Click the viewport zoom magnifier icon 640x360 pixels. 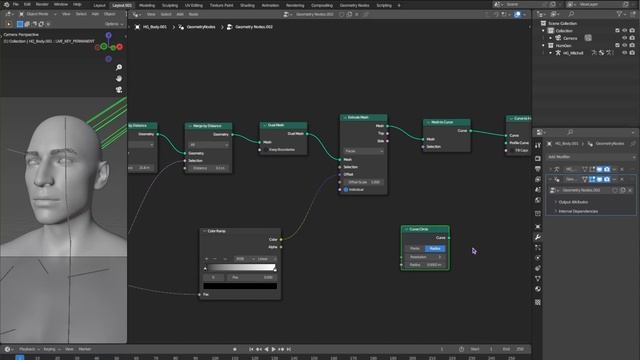coord(119,67)
